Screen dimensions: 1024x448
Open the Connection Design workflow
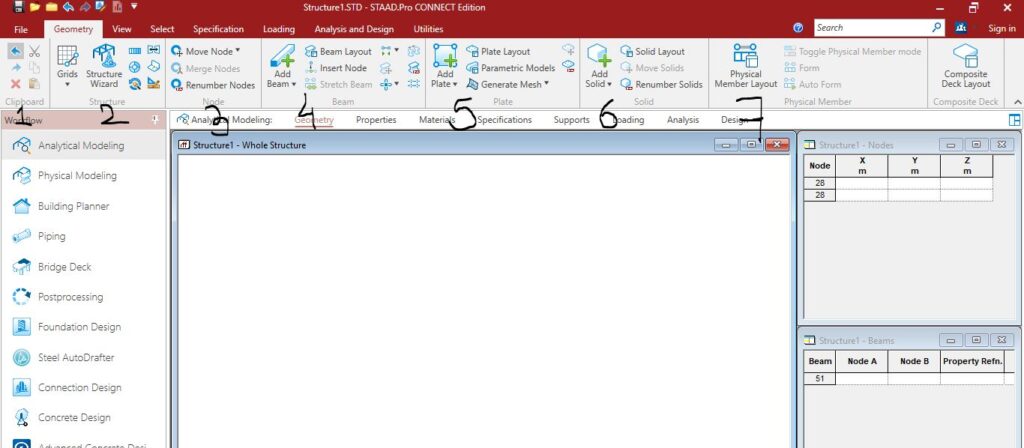coord(83,388)
